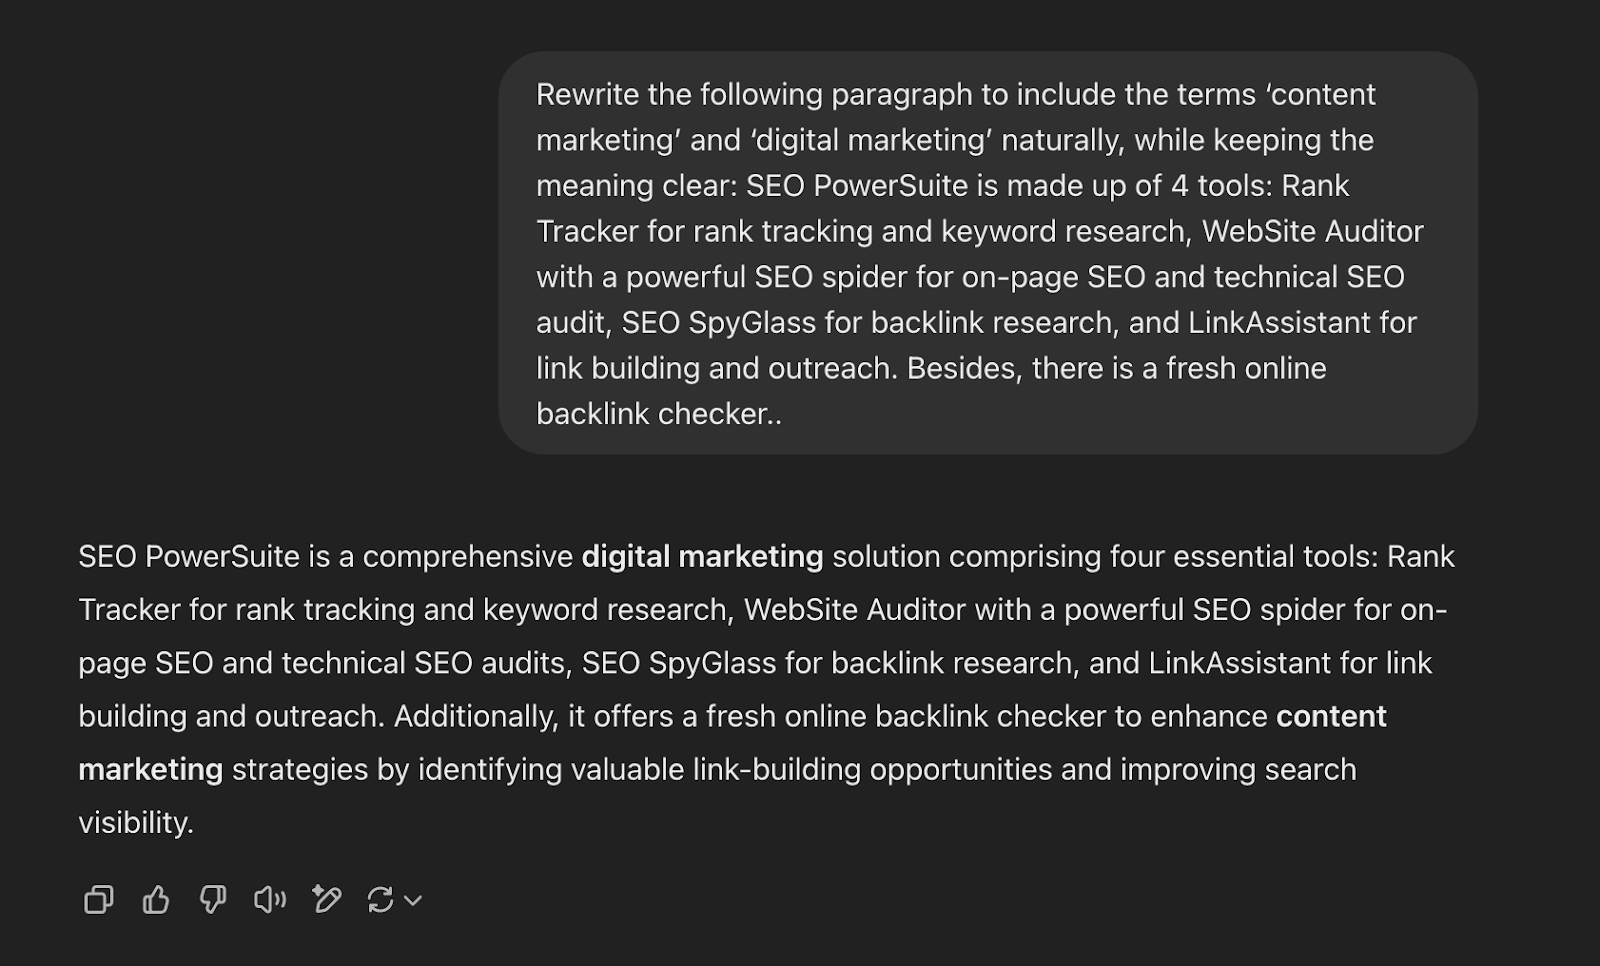Viewport: 1600px width, 966px height.
Task: Click 'SEO PowerSuite' starting the response
Action: click(189, 557)
